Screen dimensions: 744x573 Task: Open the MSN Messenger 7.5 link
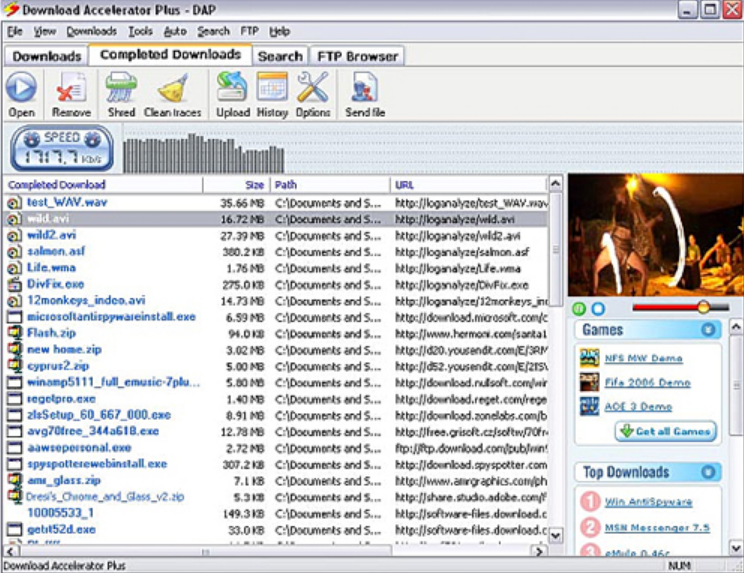(x=657, y=527)
